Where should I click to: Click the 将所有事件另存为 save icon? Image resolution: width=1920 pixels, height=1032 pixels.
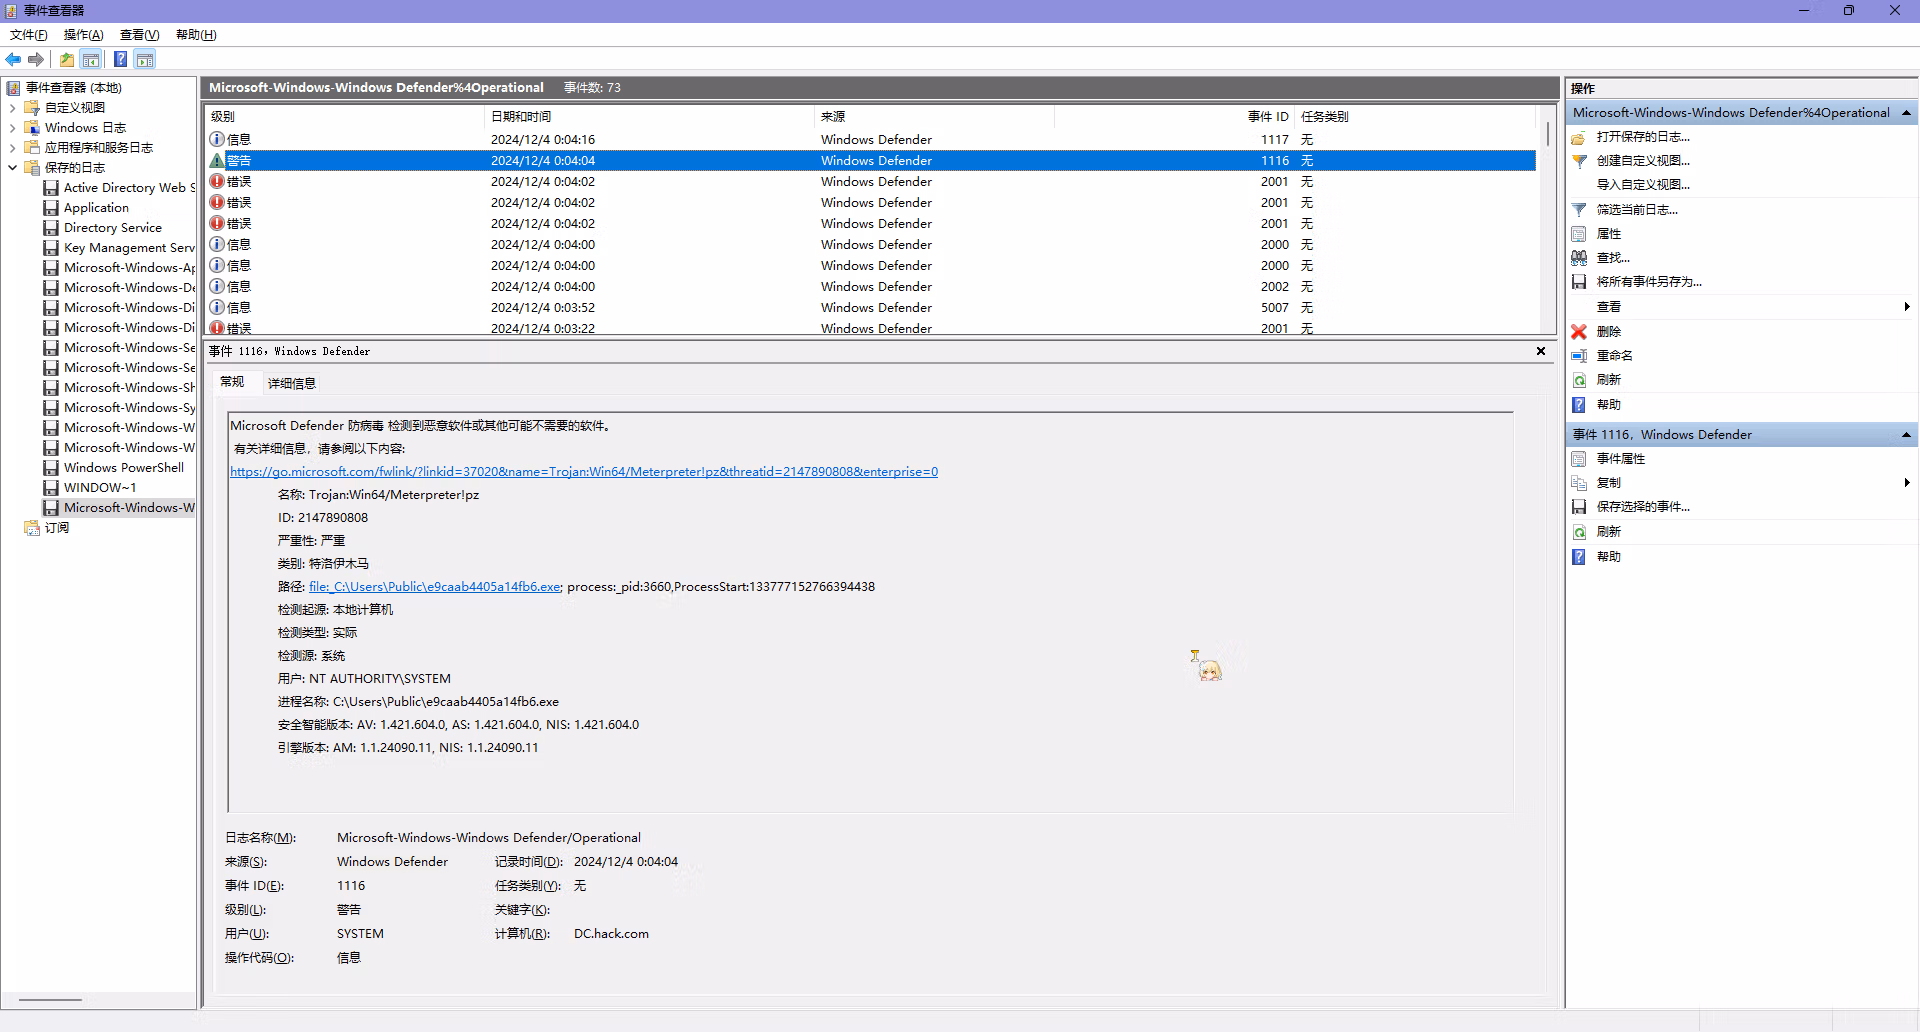pos(1579,282)
